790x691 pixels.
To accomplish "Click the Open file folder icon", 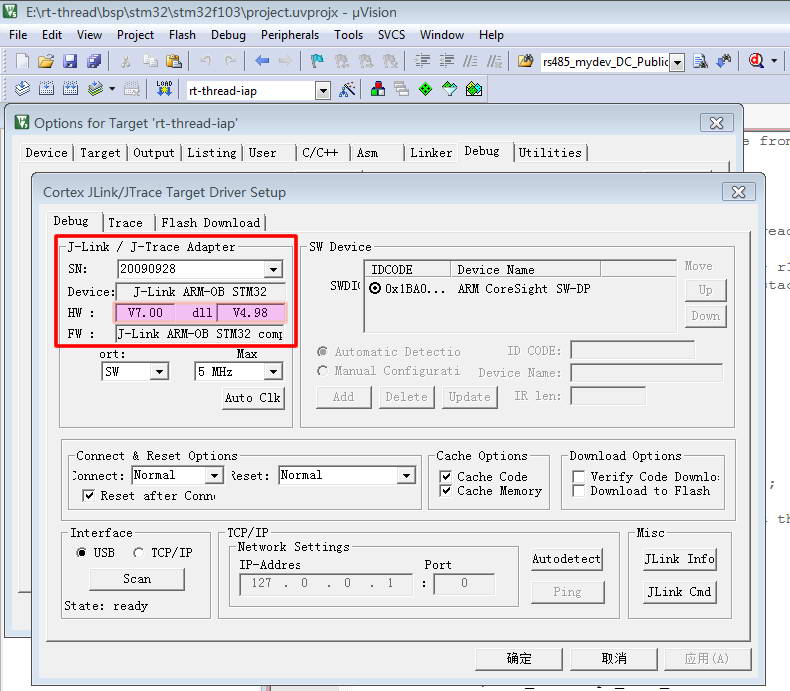I will coord(45,61).
